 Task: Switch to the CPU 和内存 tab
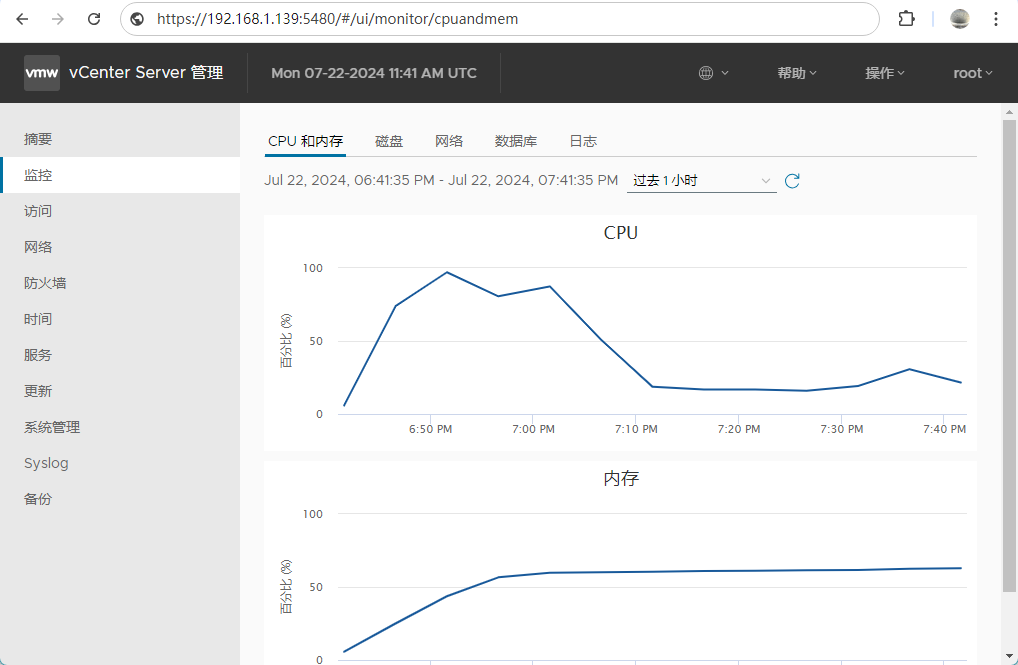coord(305,141)
